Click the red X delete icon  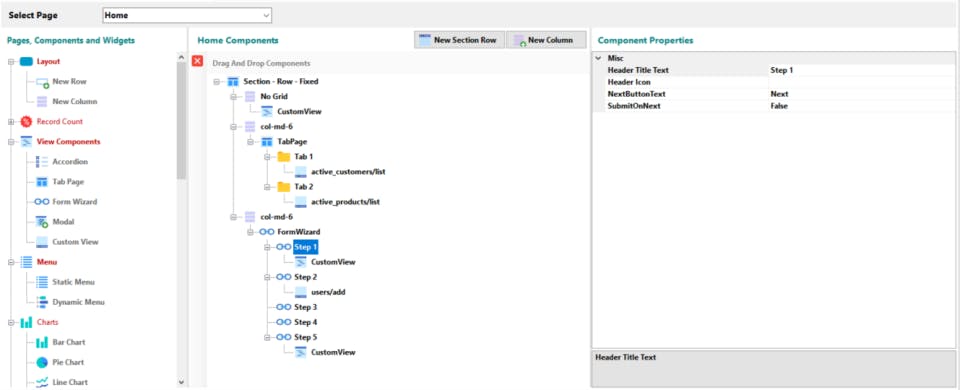click(197, 61)
